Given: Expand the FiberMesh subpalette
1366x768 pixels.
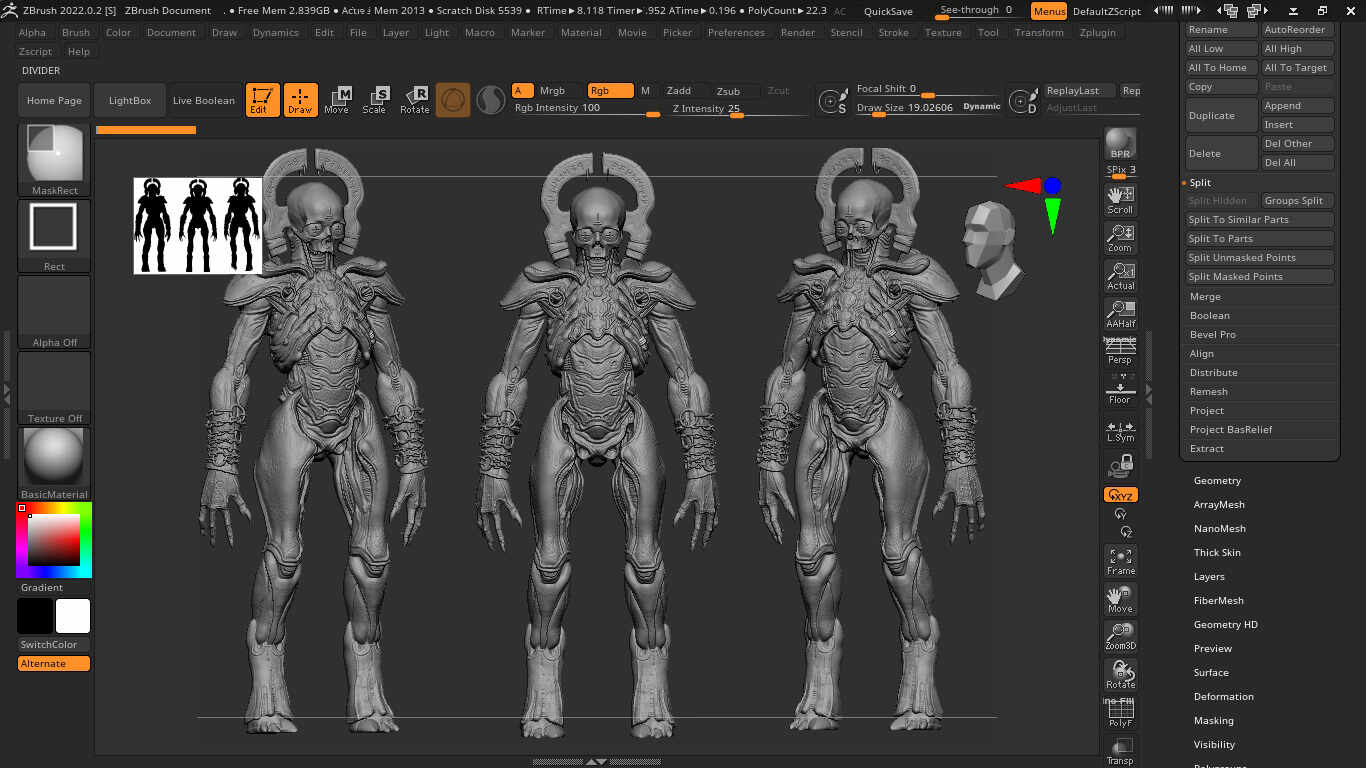Looking at the screenshot, I should pos(1218,601).
